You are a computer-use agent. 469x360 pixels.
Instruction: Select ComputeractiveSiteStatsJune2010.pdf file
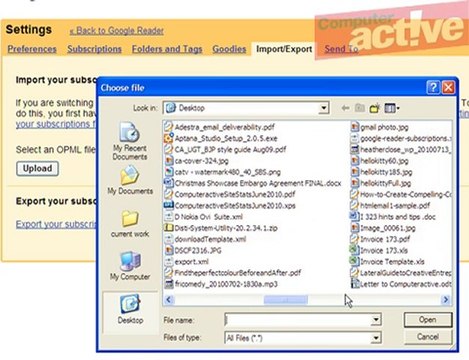230,194
